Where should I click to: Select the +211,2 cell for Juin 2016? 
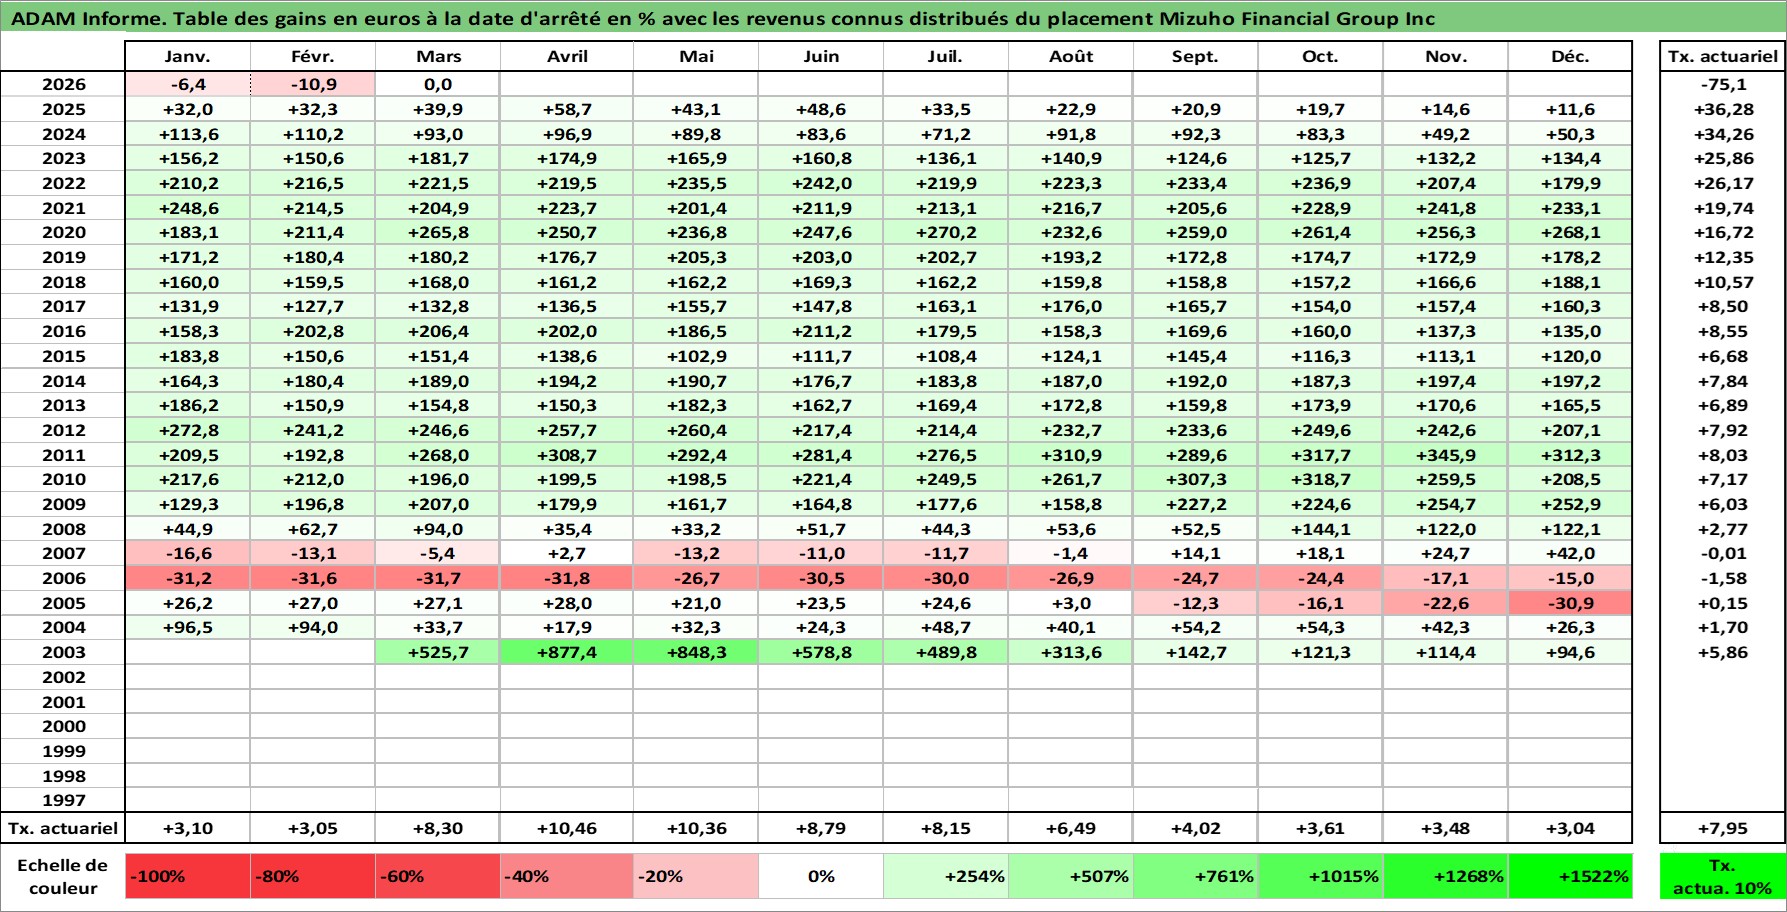tap(821, 331)
